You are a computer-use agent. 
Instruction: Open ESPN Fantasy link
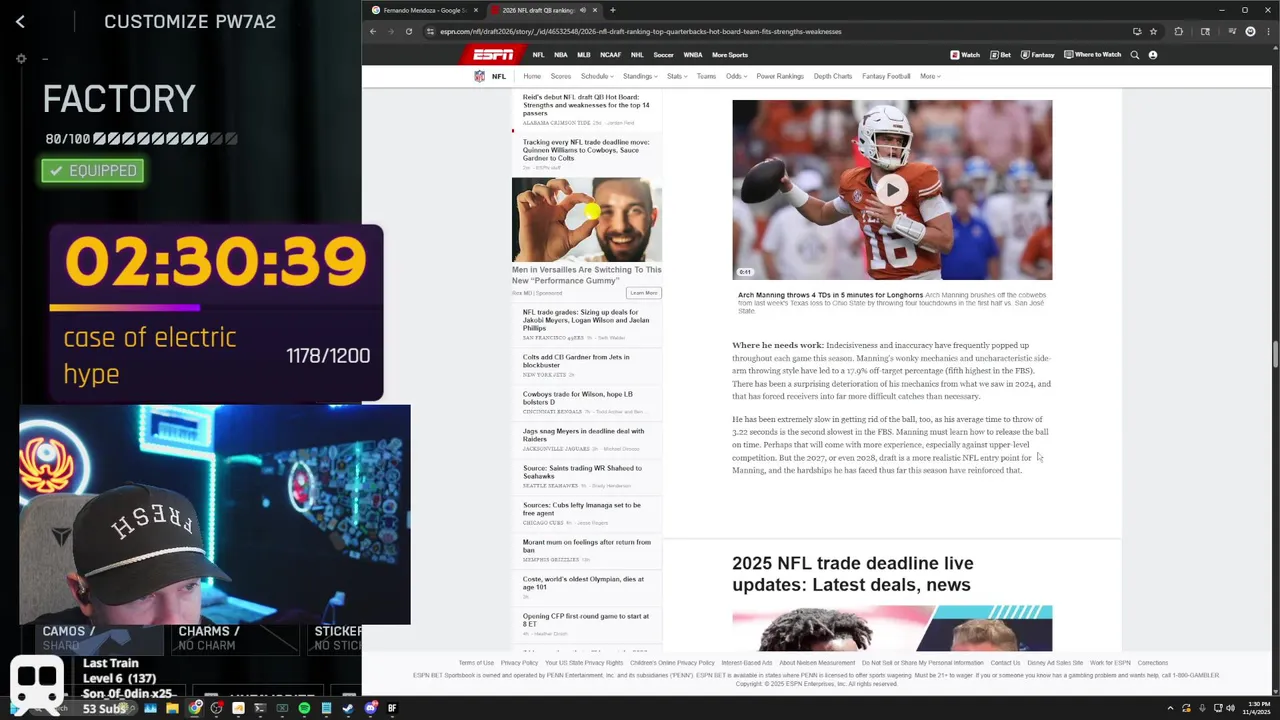[x=1037, y=55]
